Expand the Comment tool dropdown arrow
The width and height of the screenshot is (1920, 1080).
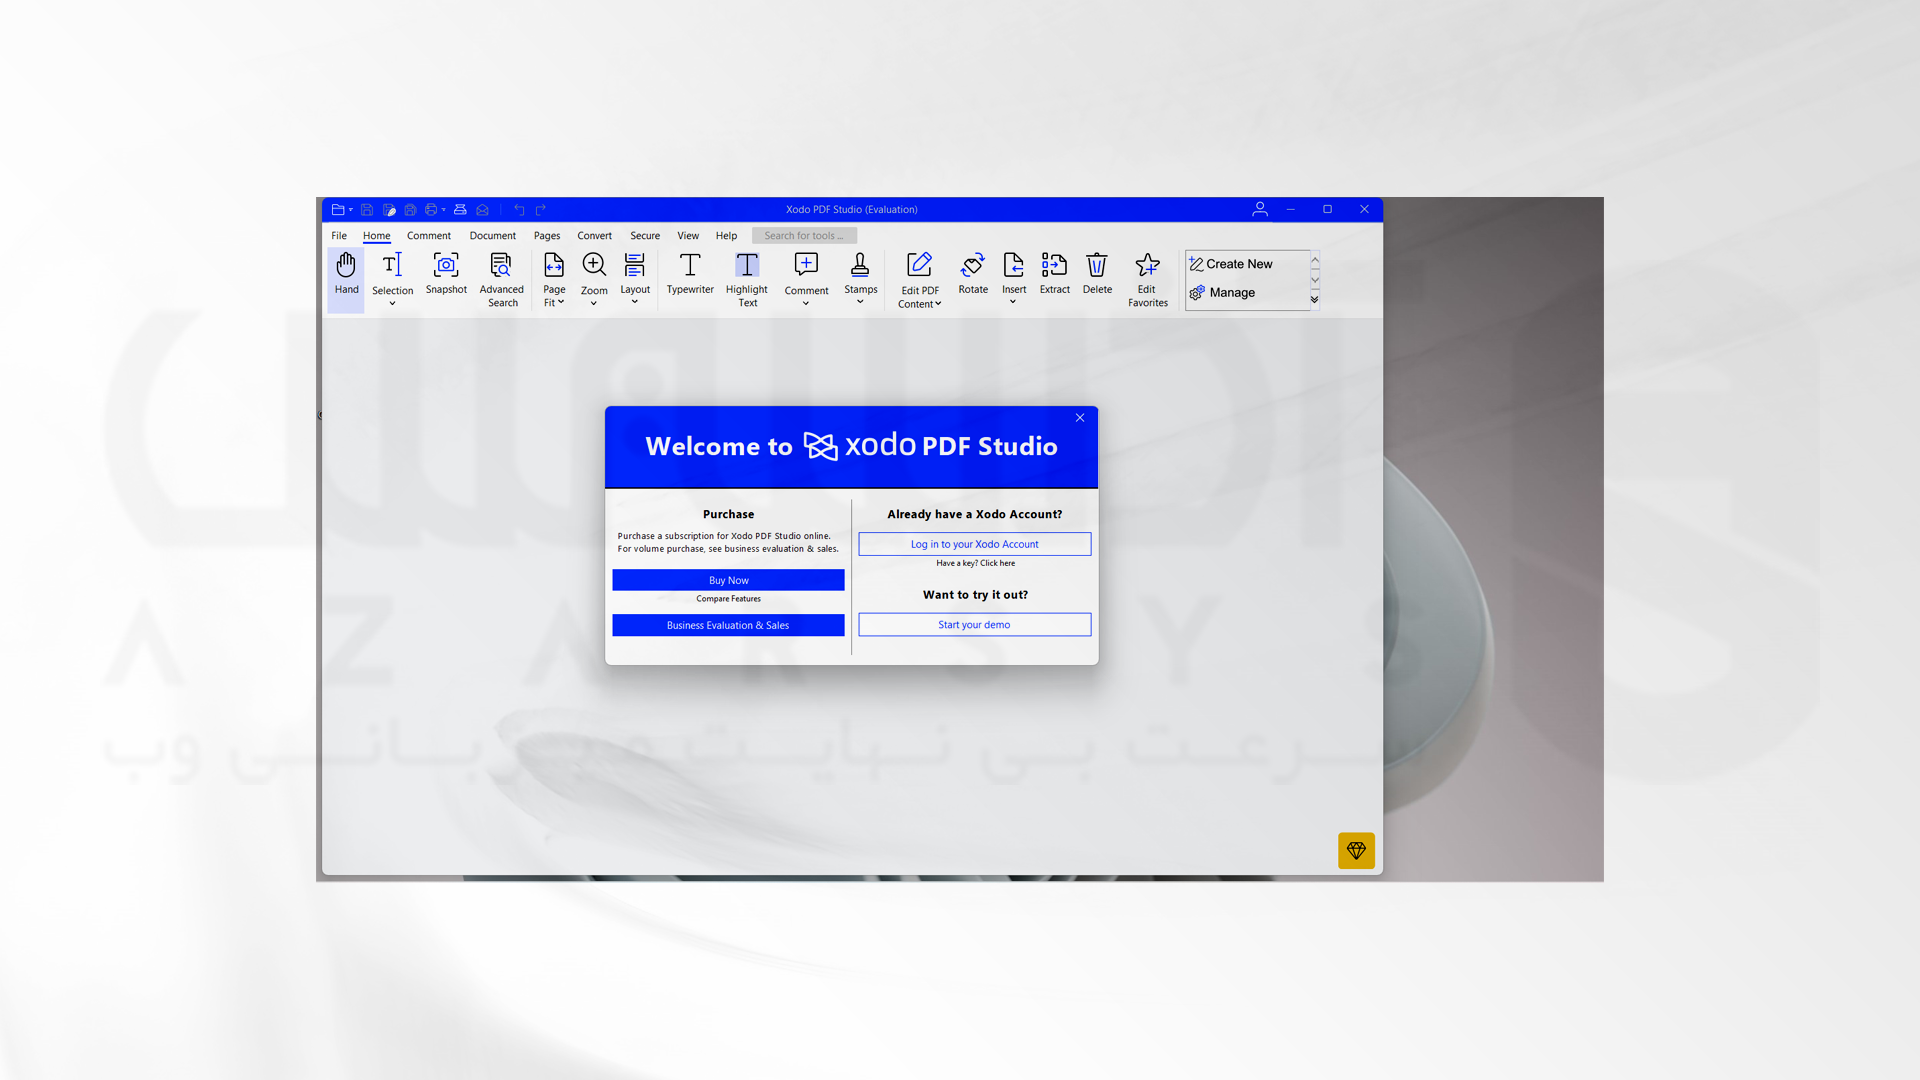806,304
